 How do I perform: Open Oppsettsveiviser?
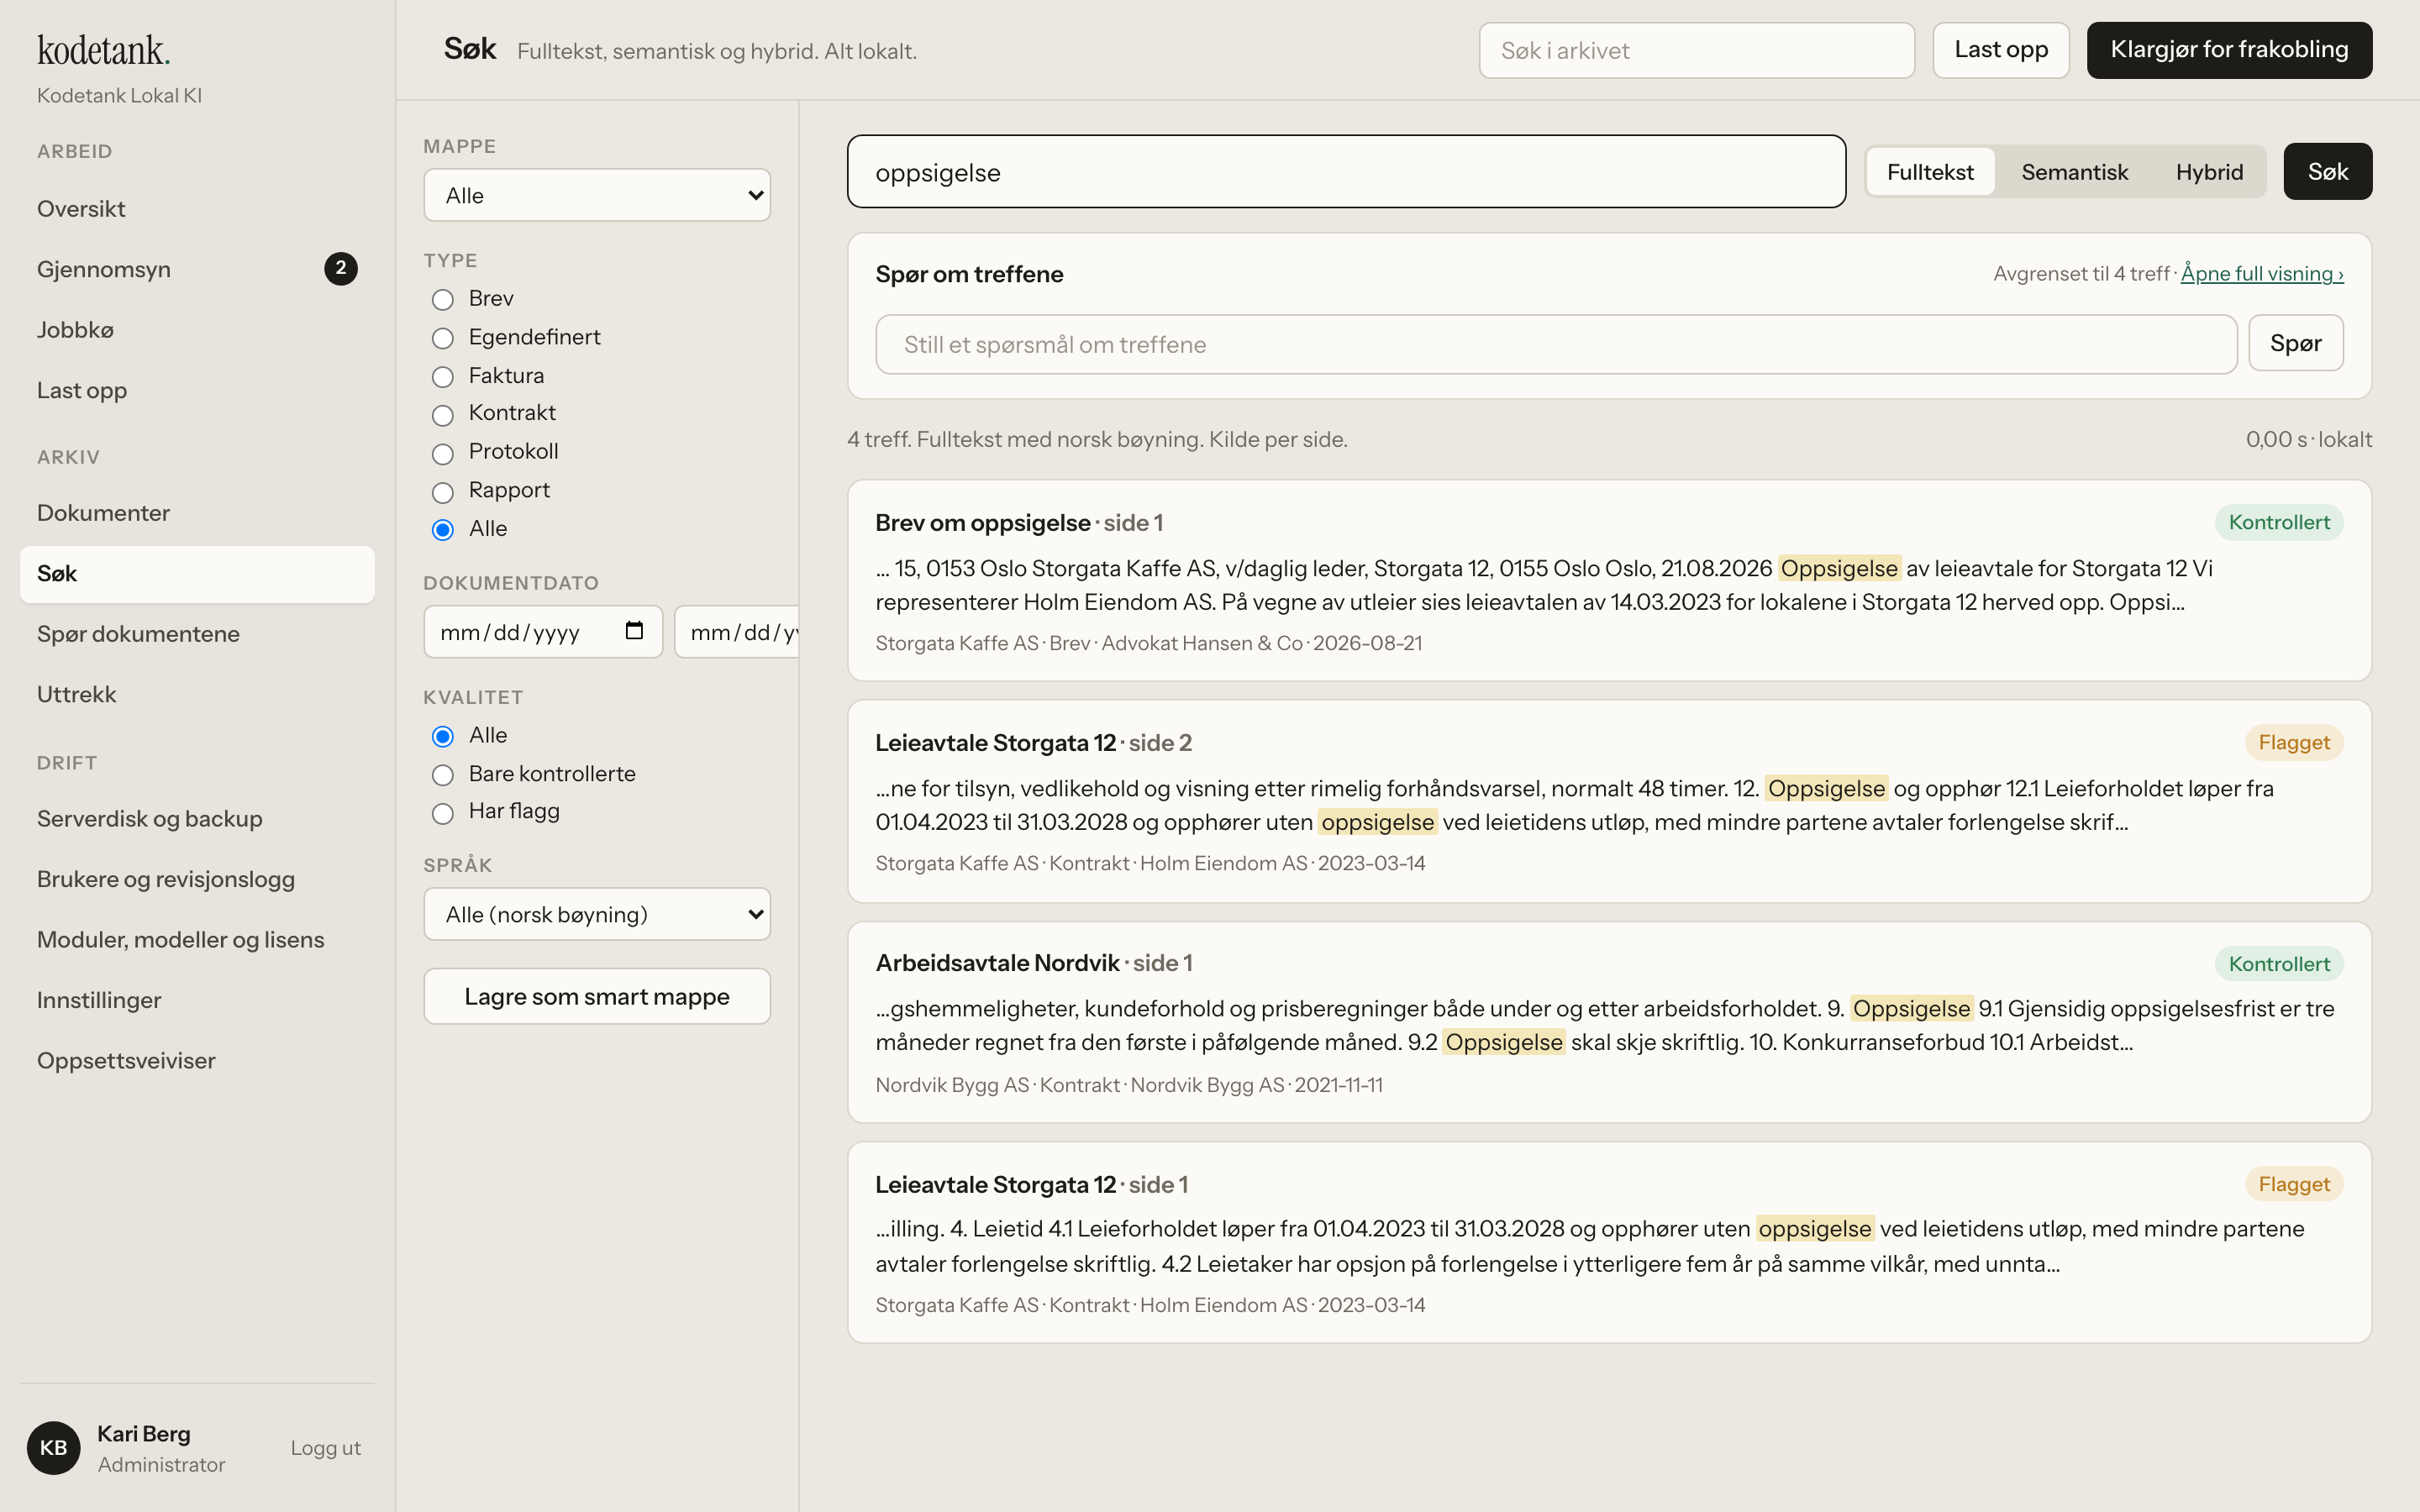(197, 1060)
